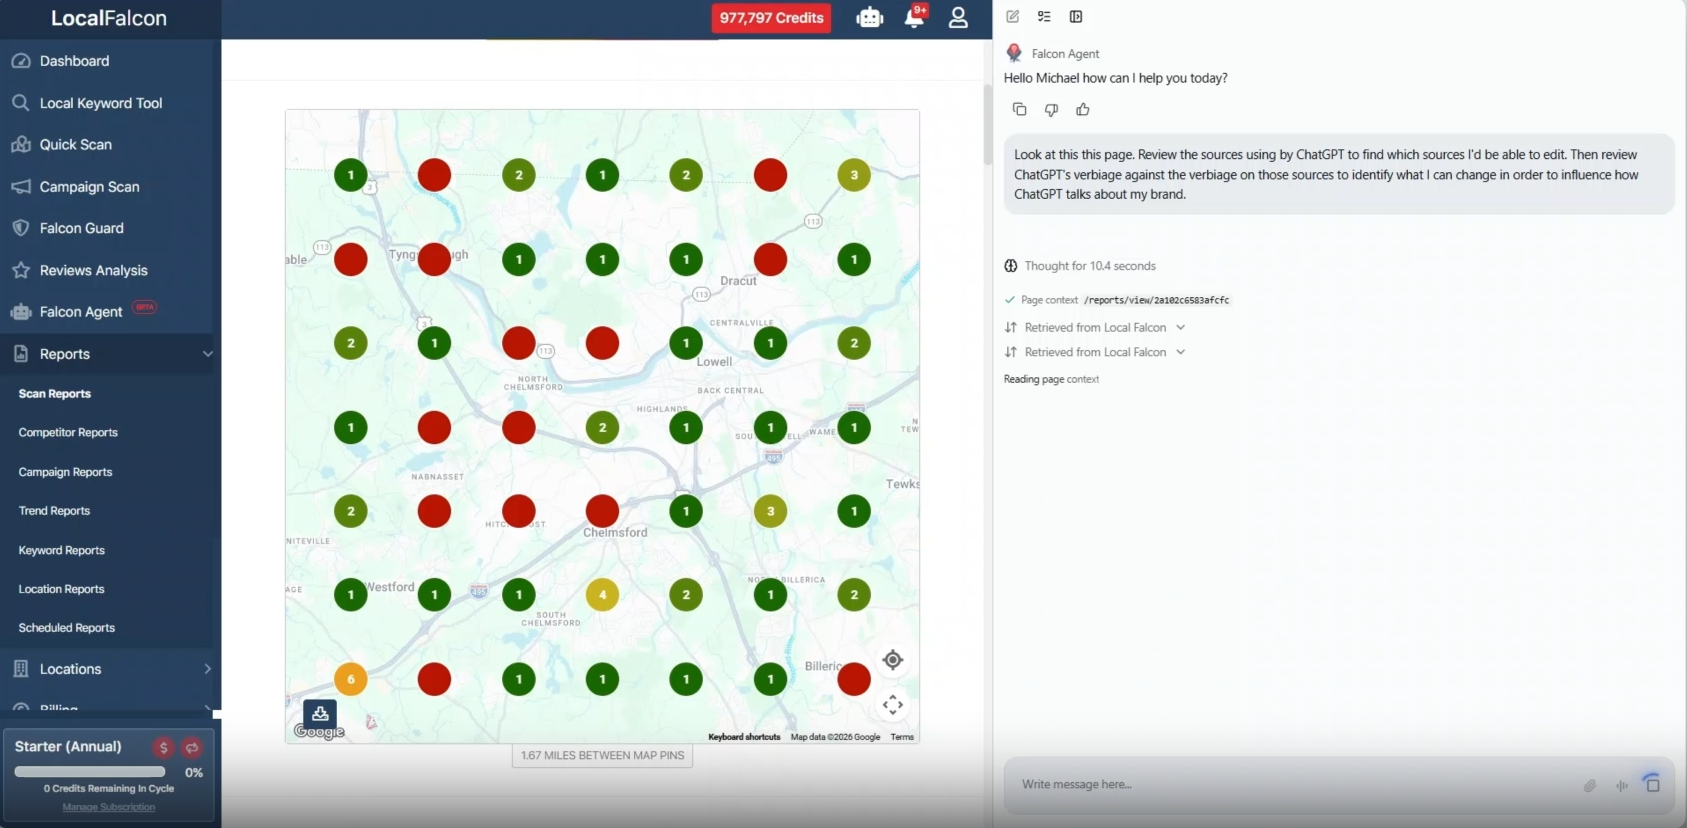Click the LocalFalcon logo
The image size is (1687, 828).
coord(109,18)
